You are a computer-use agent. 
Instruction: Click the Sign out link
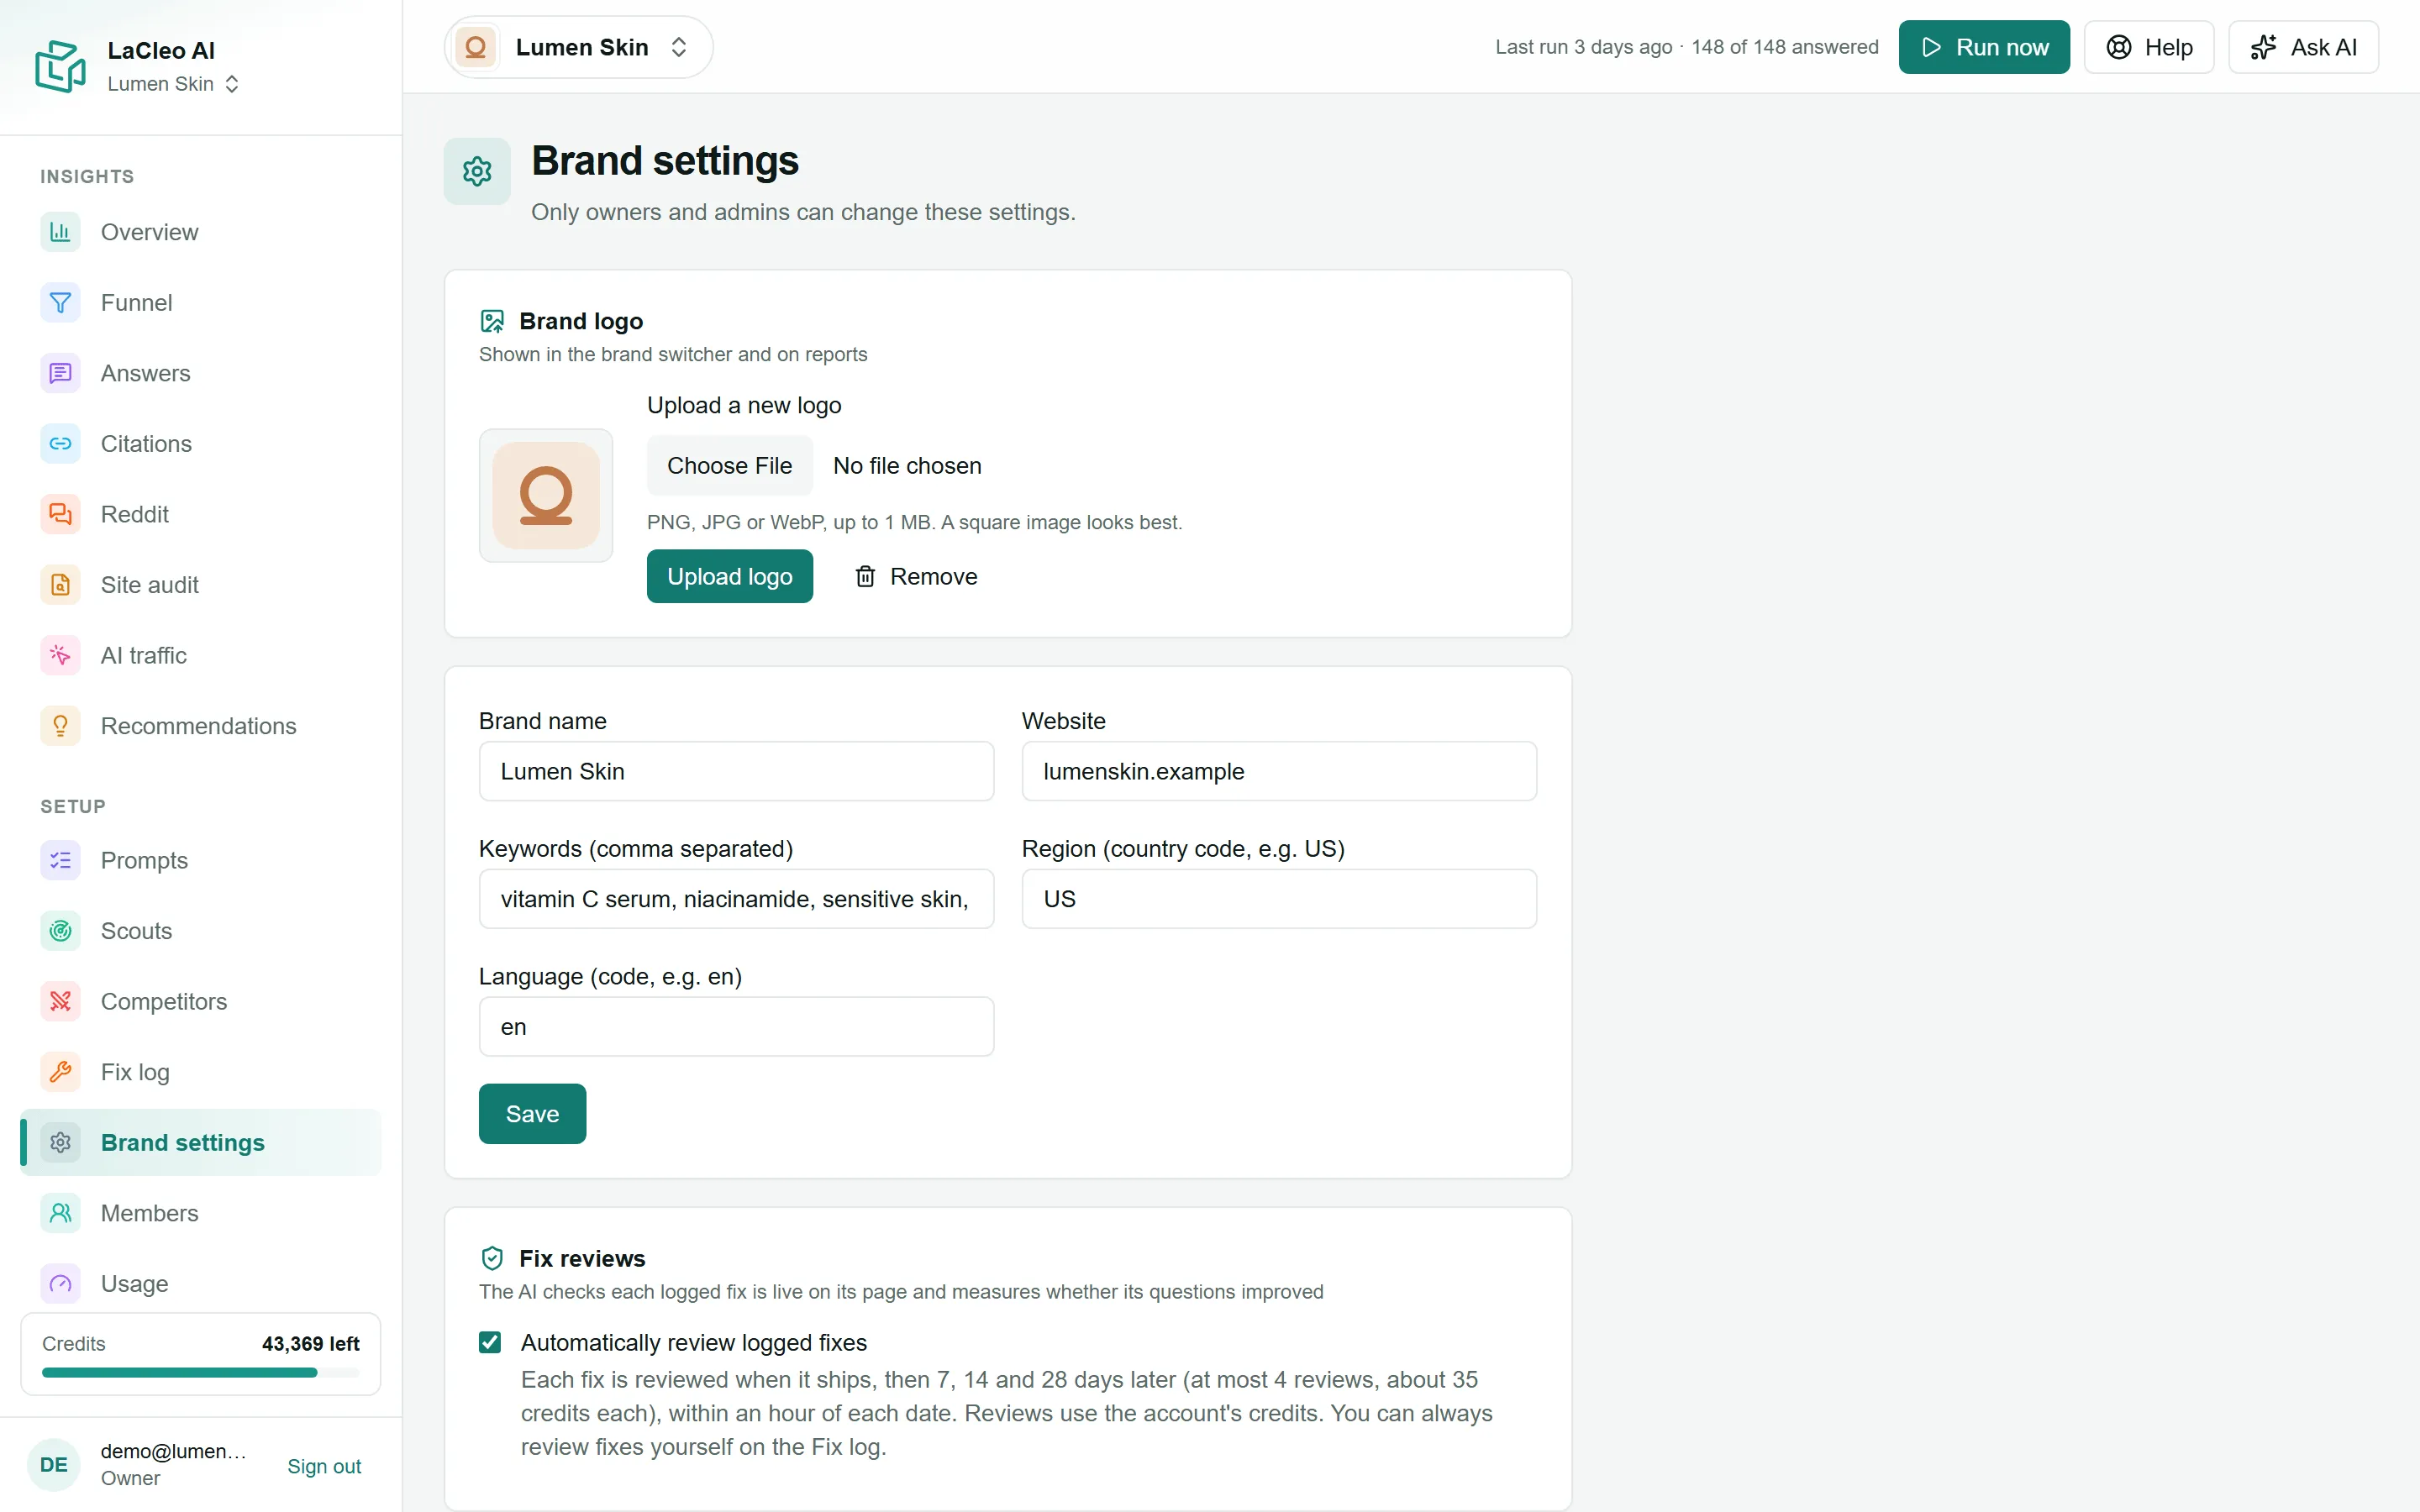324,1465
